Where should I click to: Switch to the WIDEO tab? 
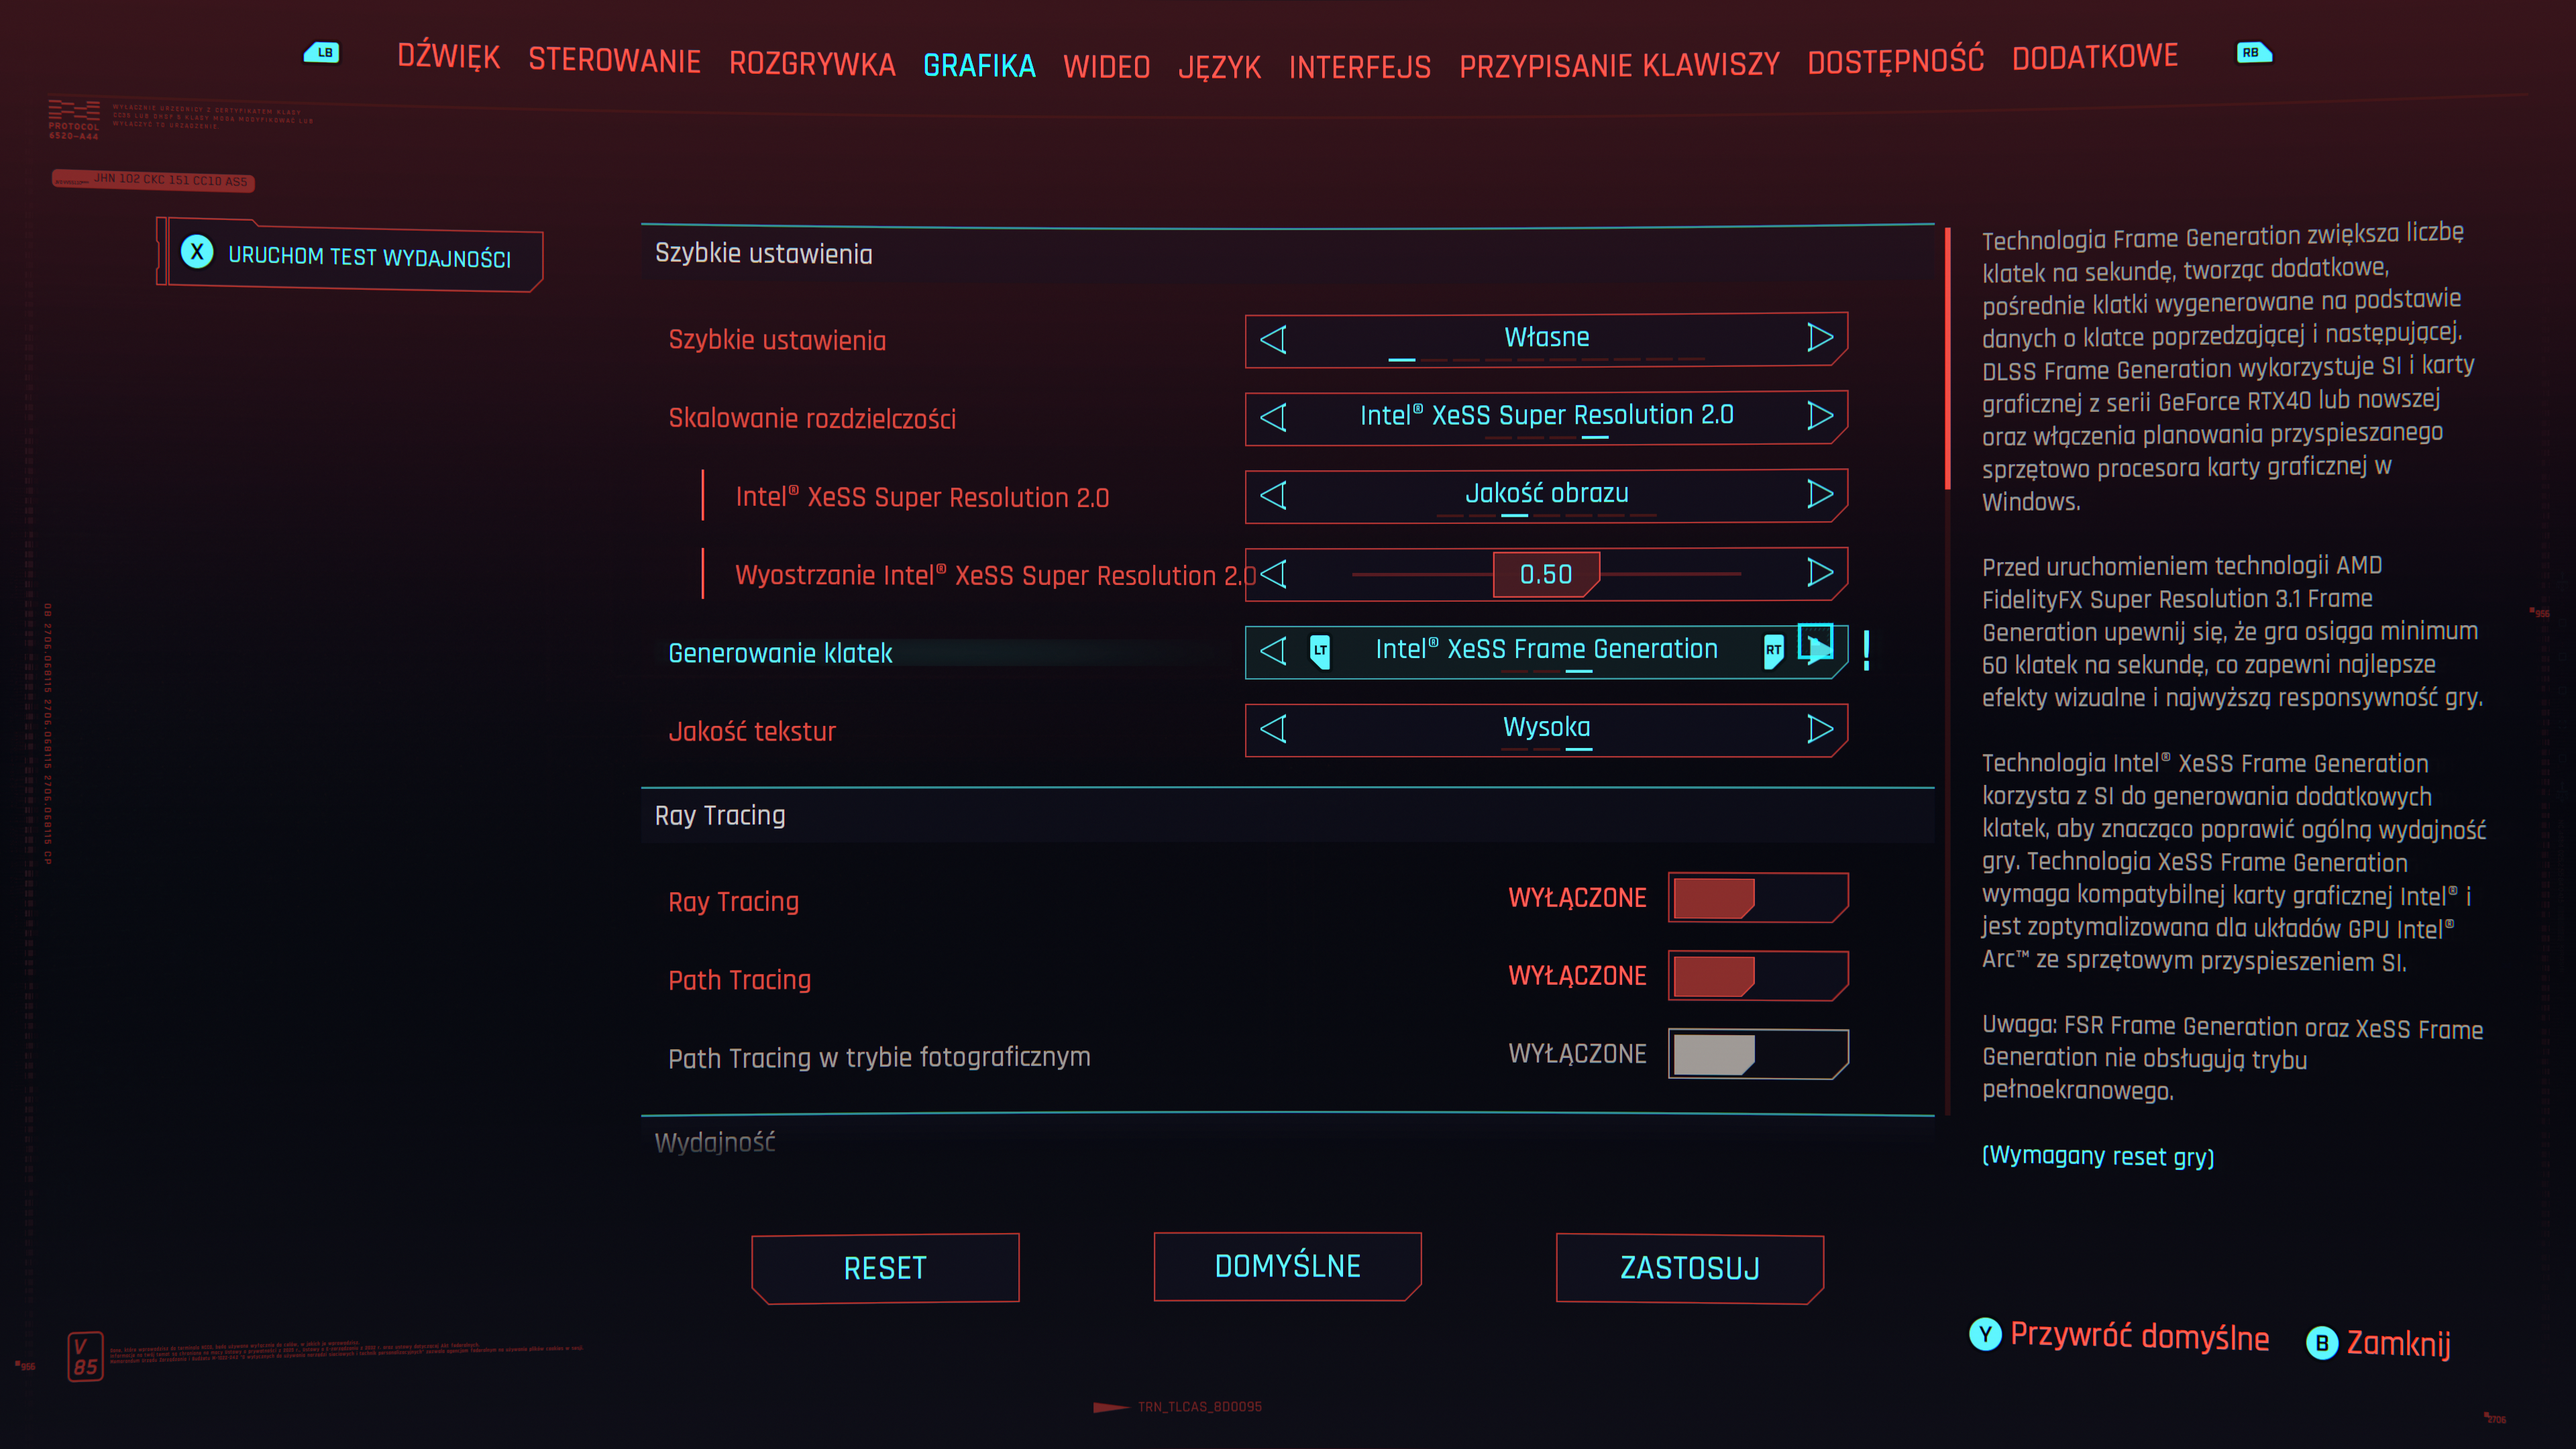point(1106,67)
